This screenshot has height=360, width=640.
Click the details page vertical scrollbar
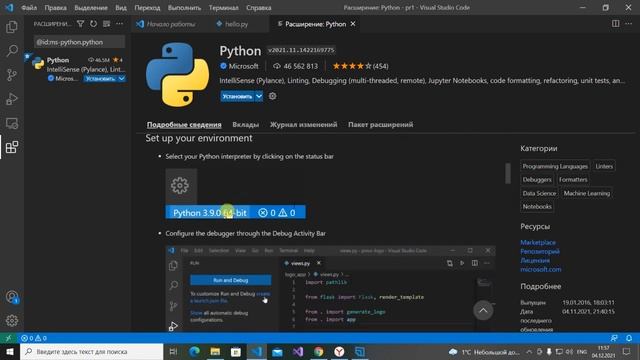[508, 173]
